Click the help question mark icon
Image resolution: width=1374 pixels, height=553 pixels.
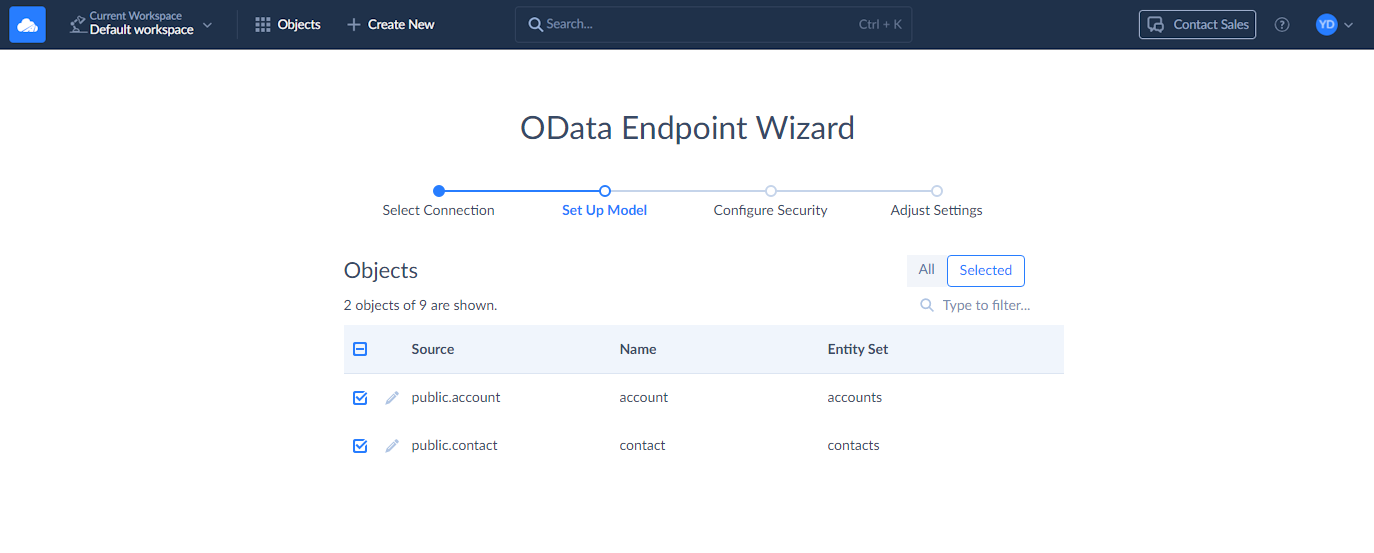(x=1282, y=25)
